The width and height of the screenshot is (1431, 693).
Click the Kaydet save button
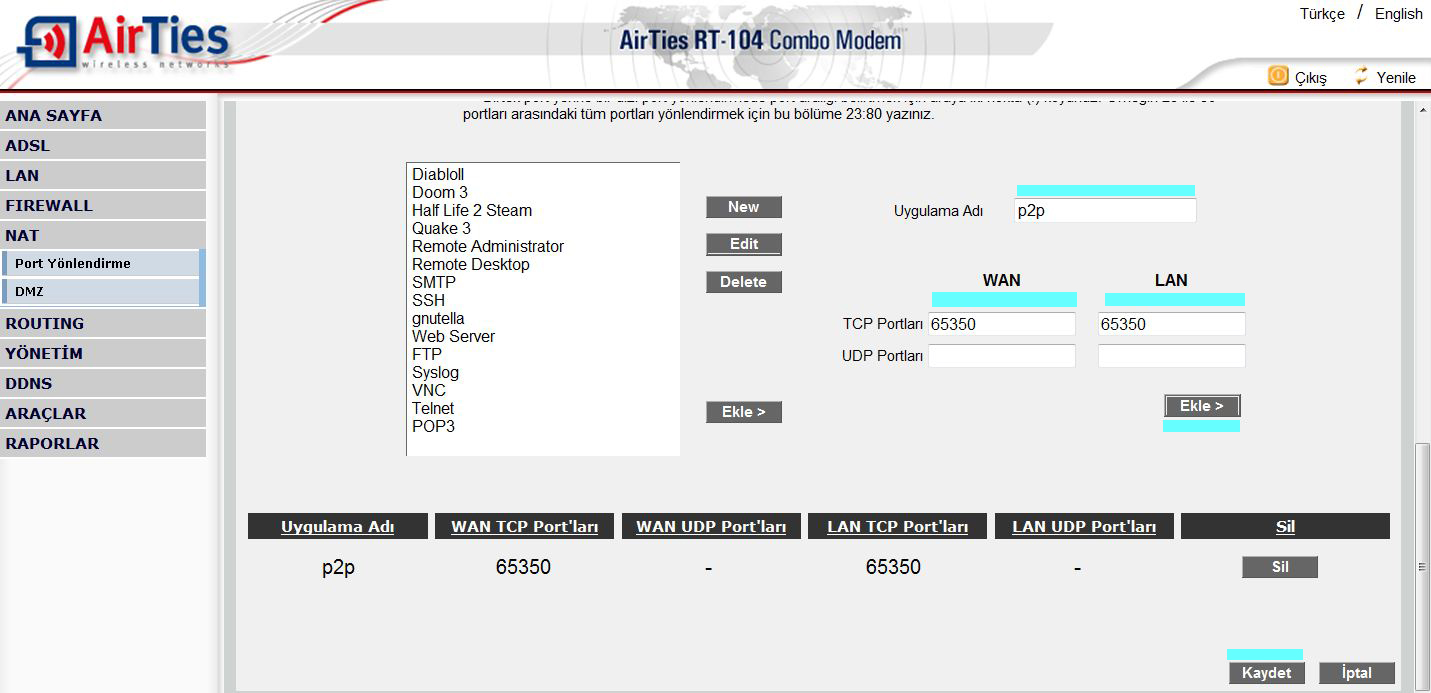pos(1266,673)
